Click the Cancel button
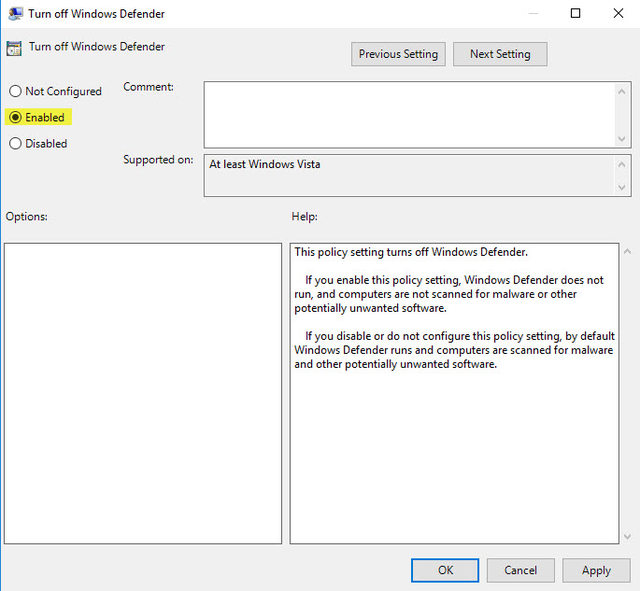Viewport: 640px width, 591px height. click(520, 570)
